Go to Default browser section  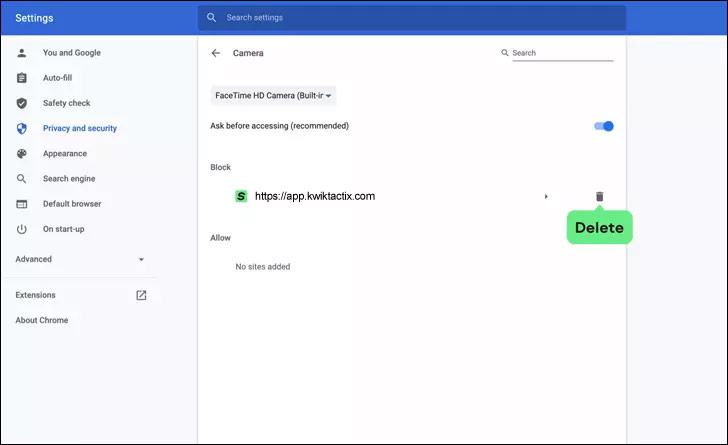point(72,204)
